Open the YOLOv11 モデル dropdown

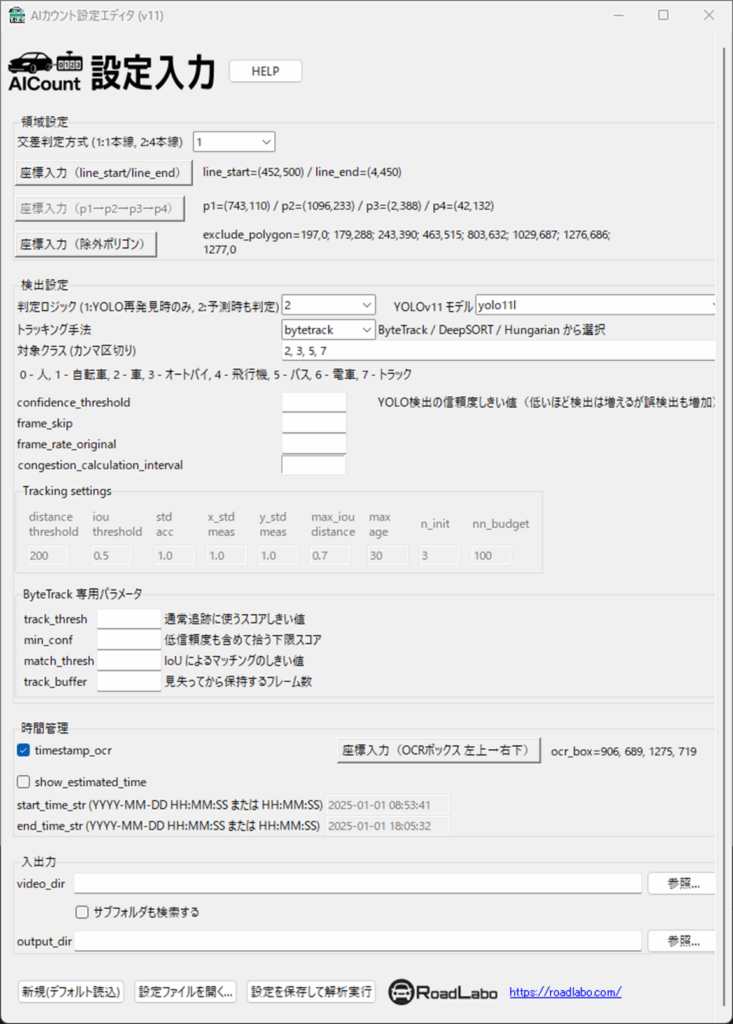click(x=596, y=304)
